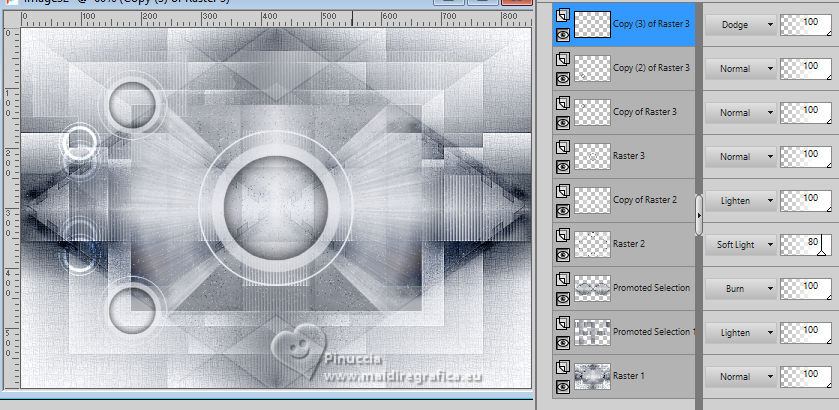Click thumbnail of Raster 2 layer
The image size is (839, 410).
pos(592,244)
